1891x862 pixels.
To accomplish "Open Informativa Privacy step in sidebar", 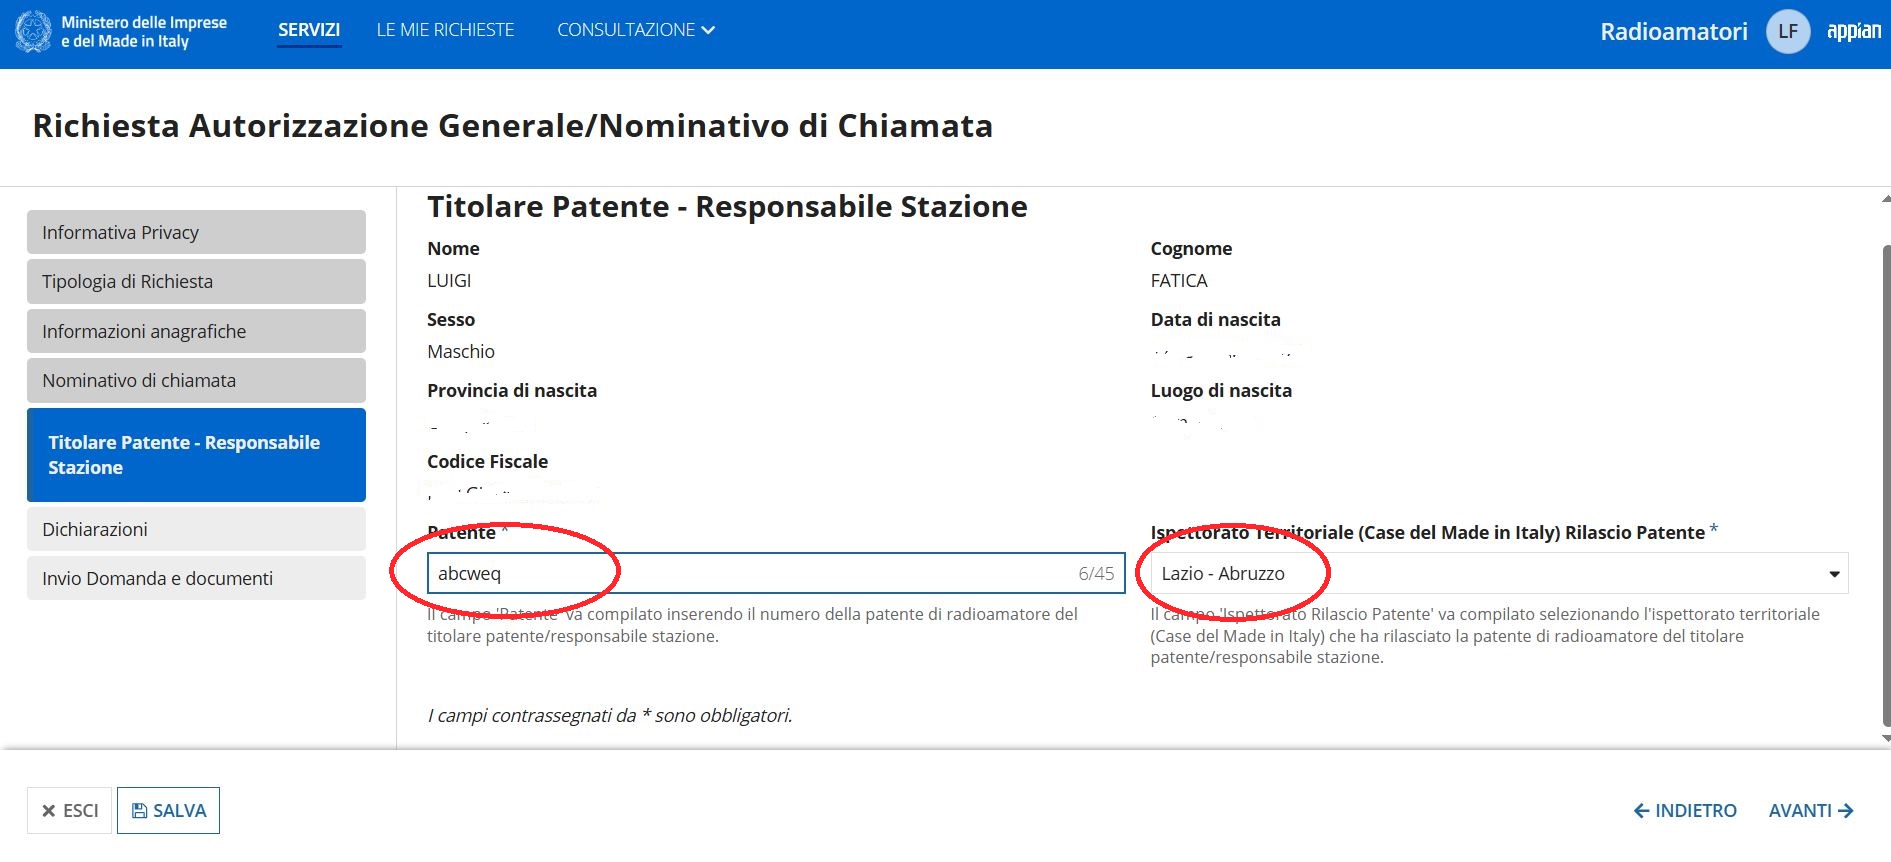I will [196, 232].
